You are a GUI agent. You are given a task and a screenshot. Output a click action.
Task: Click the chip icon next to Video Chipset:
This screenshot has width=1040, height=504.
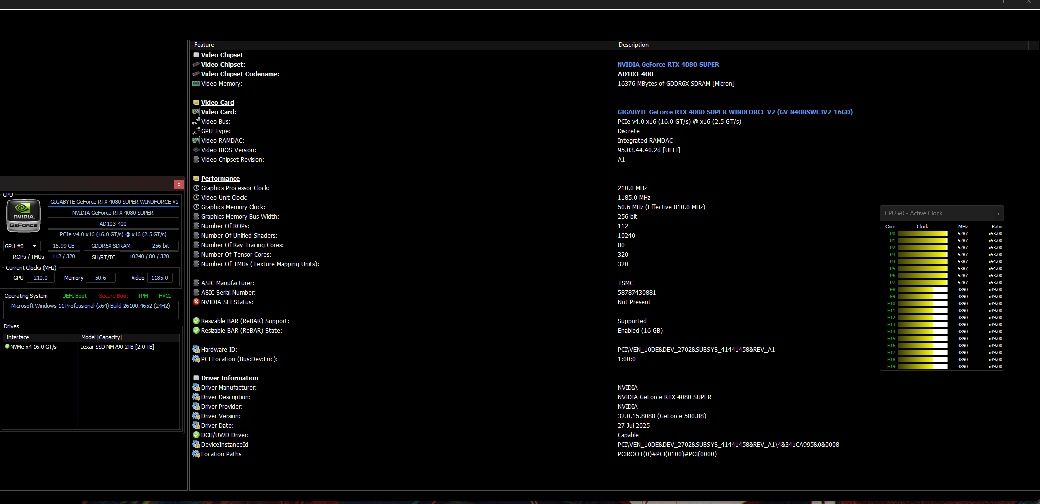coord(196,64)
